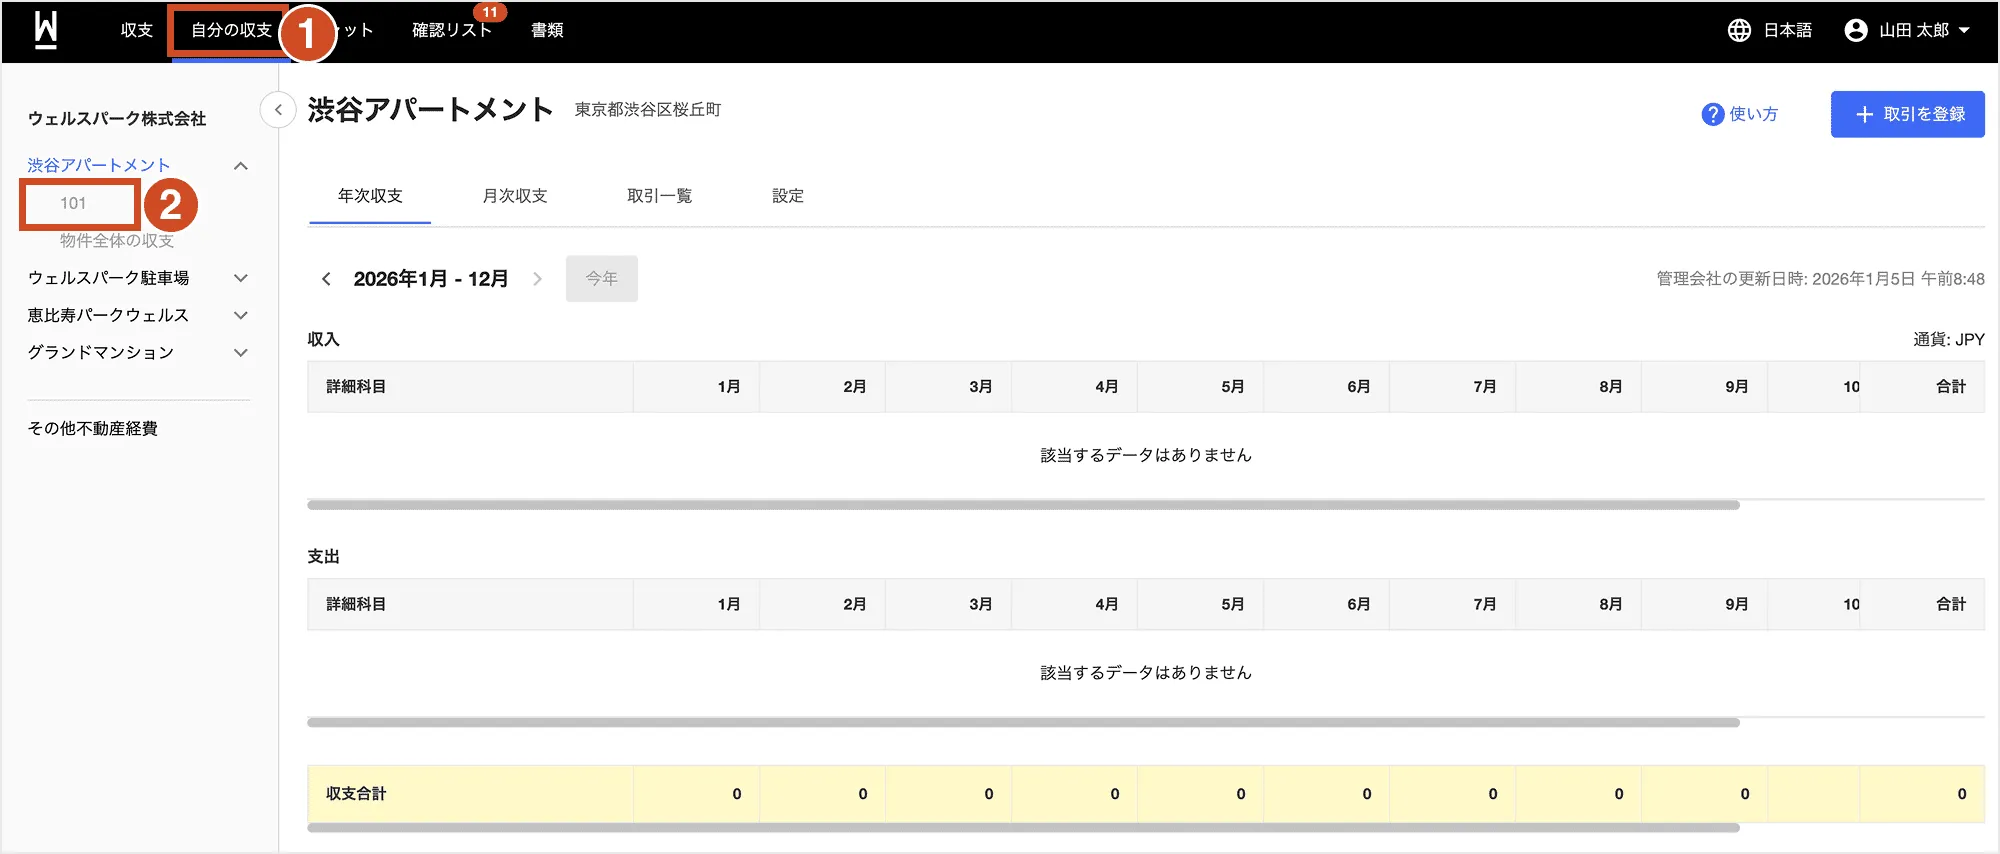
Task: Click the 11 notification badge
Action: coord(490,12)
